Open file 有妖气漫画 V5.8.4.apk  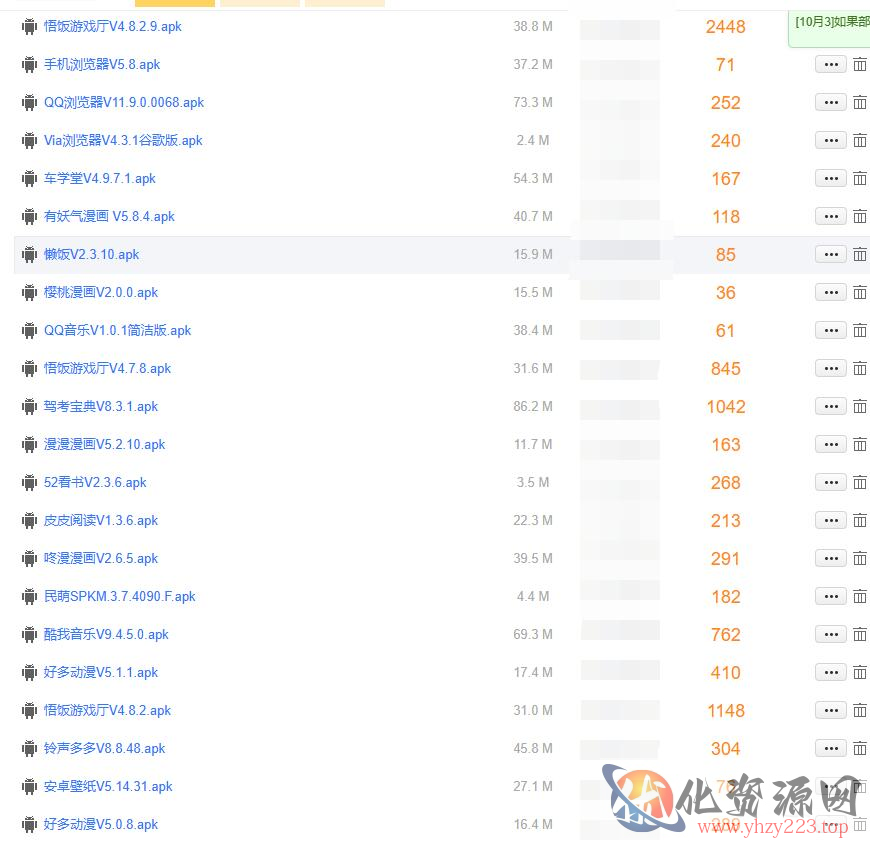tap(109, 217)
